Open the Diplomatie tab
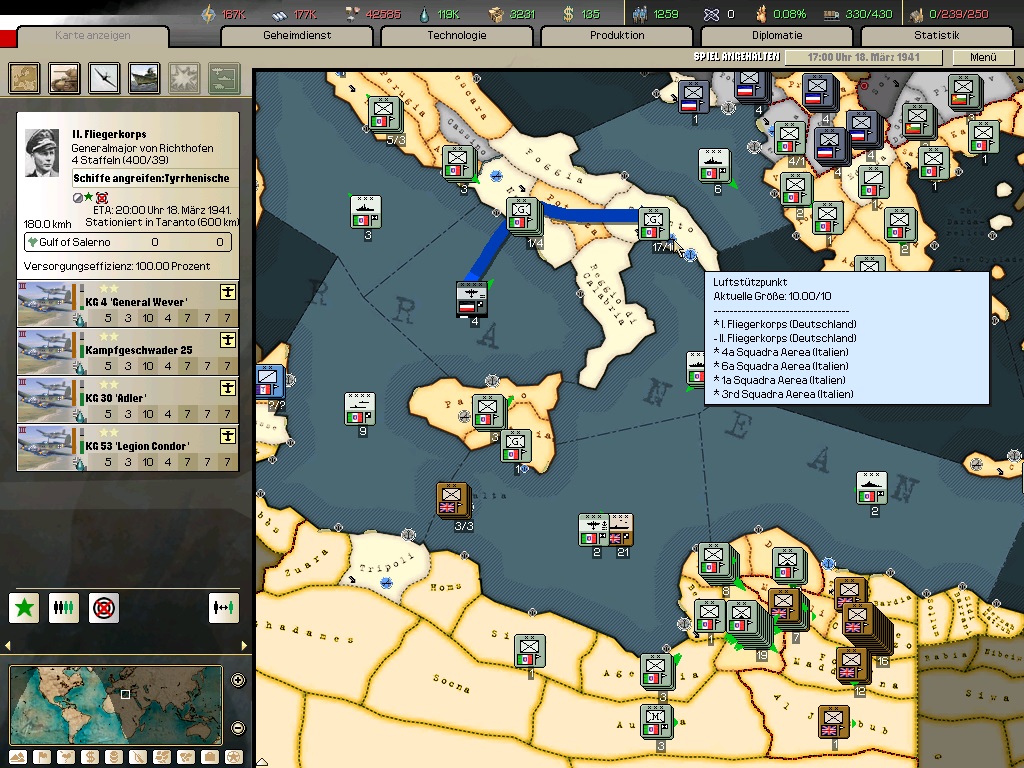This screenshot has height=768, width=1024. click(x=777, y=35)
